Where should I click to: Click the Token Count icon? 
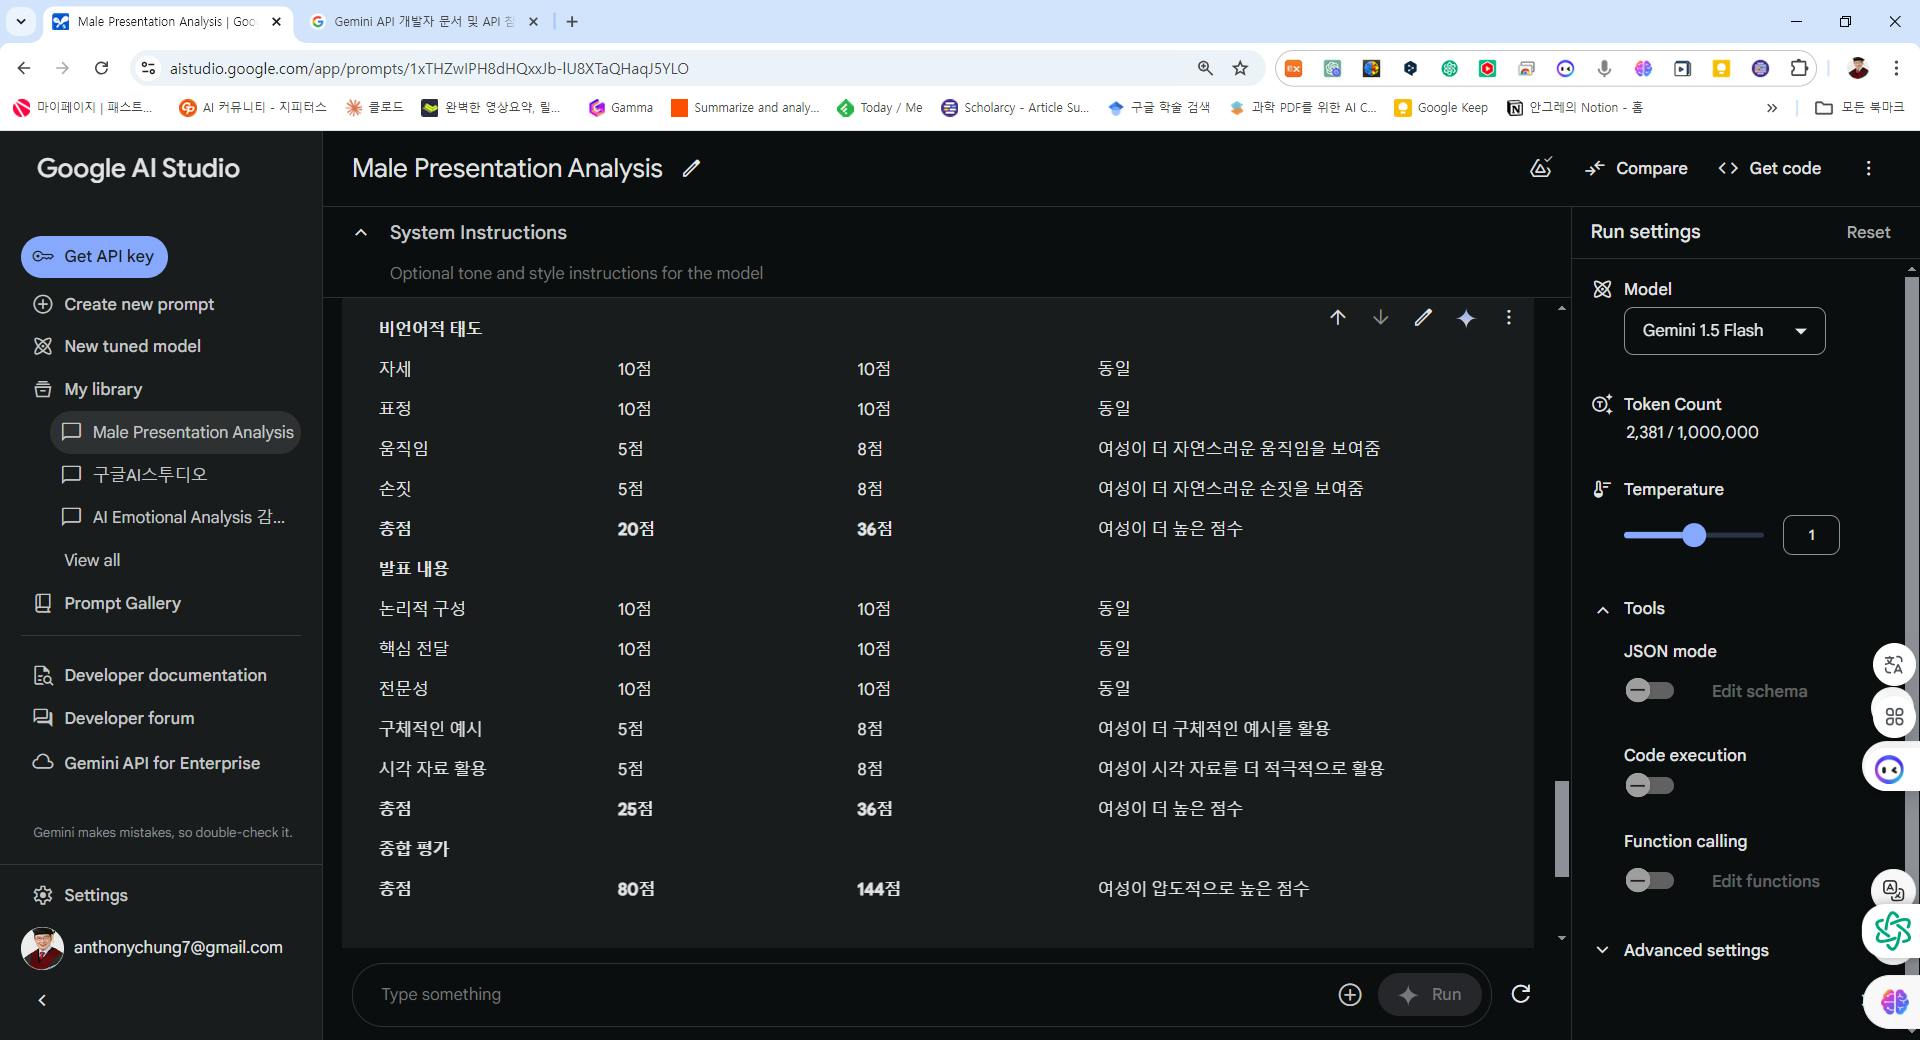tap(1602, 404)
